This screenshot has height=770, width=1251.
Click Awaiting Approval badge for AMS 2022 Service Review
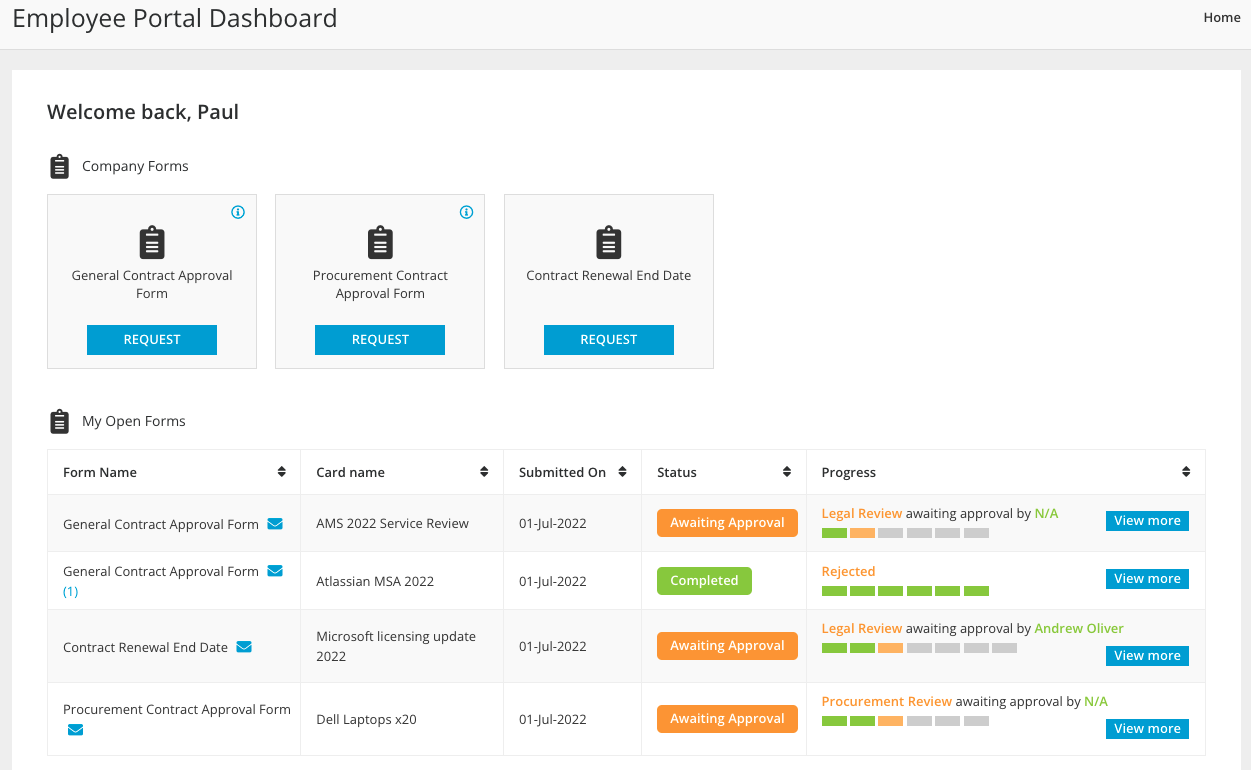tap(727, 523)
